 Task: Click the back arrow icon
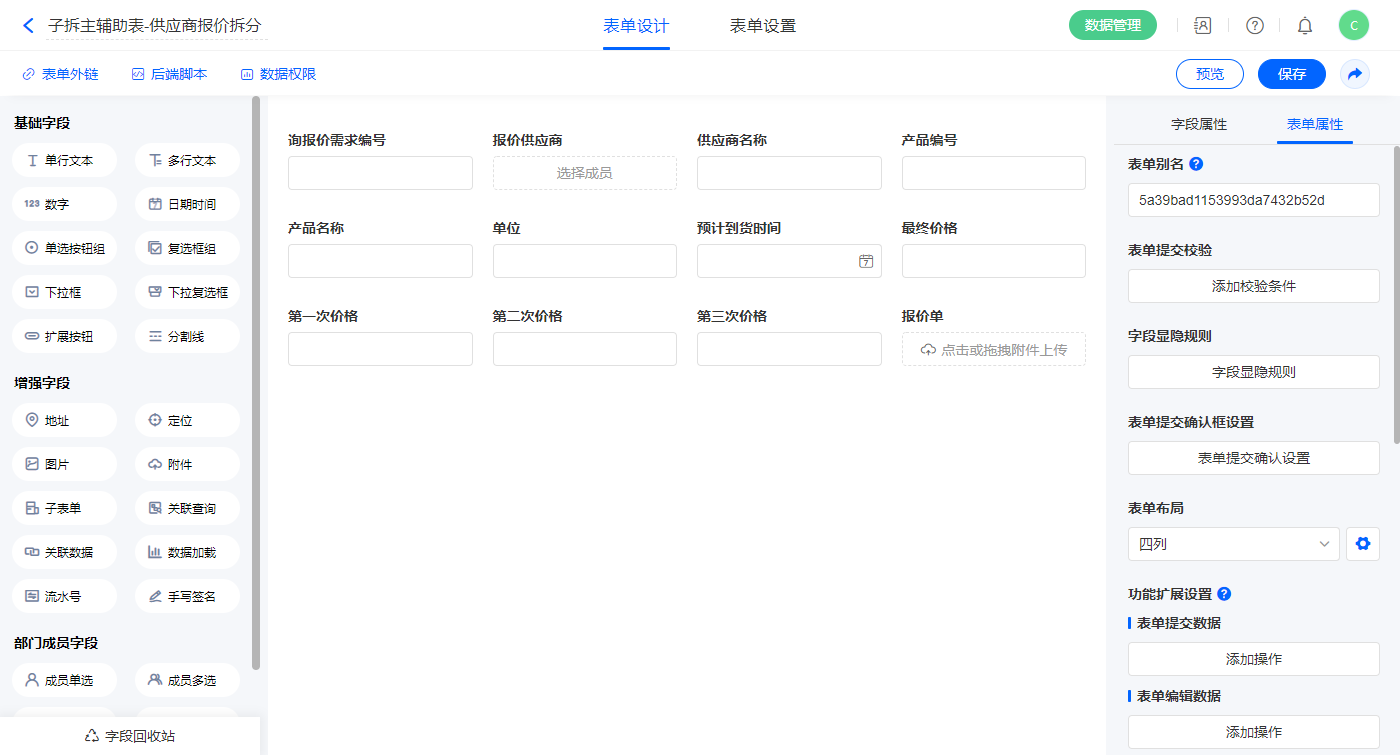pyautogui.click(x=28, y=26)
